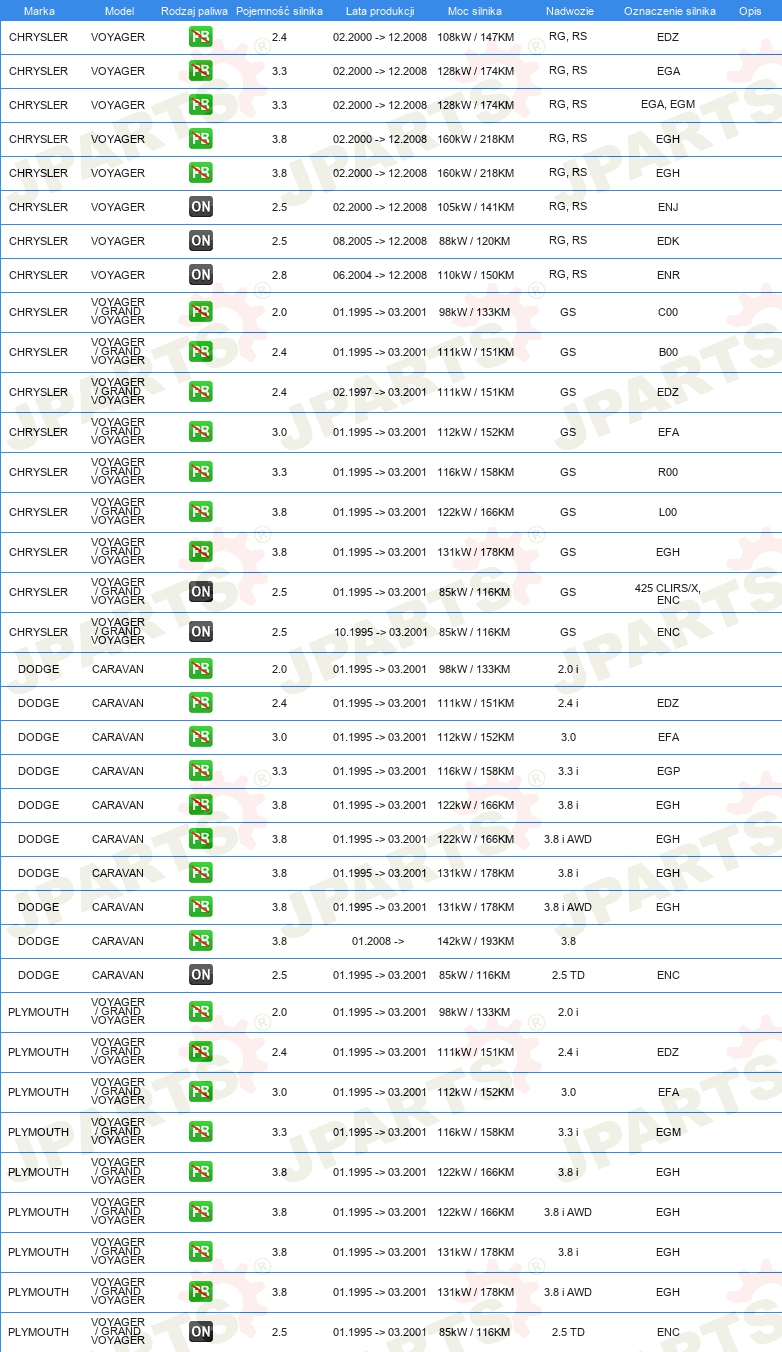Click the Model column header
782x1352 pixels.
pyautogui.click(x=119, y=11)
